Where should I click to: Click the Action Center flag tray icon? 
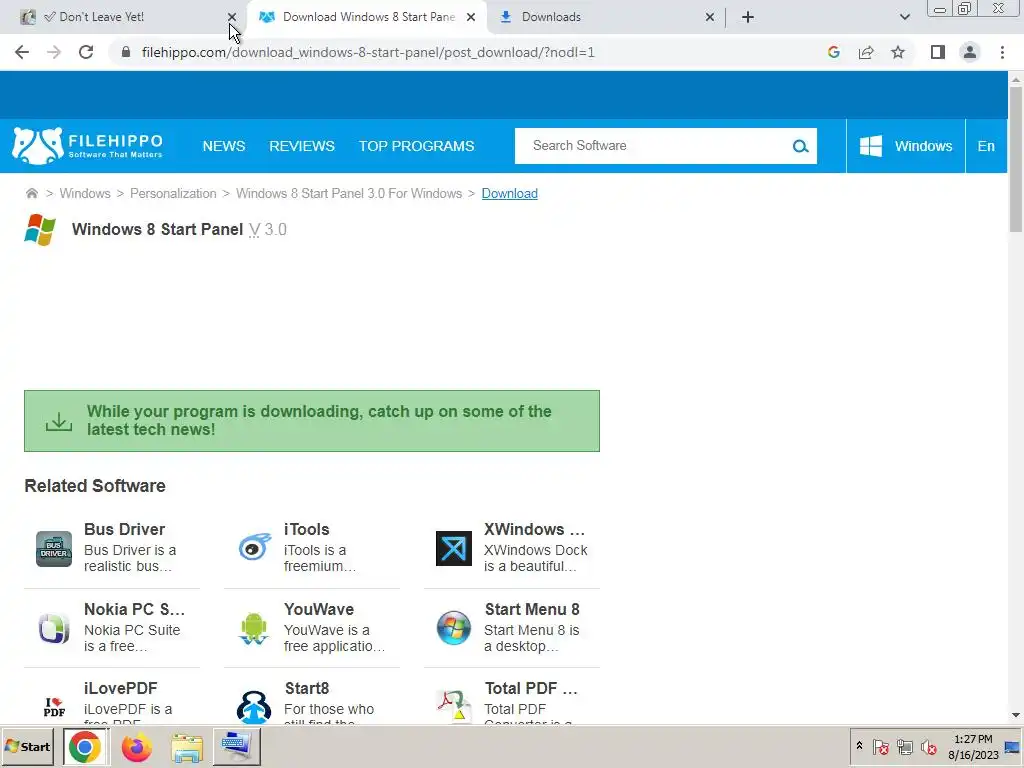coord(880,746)
